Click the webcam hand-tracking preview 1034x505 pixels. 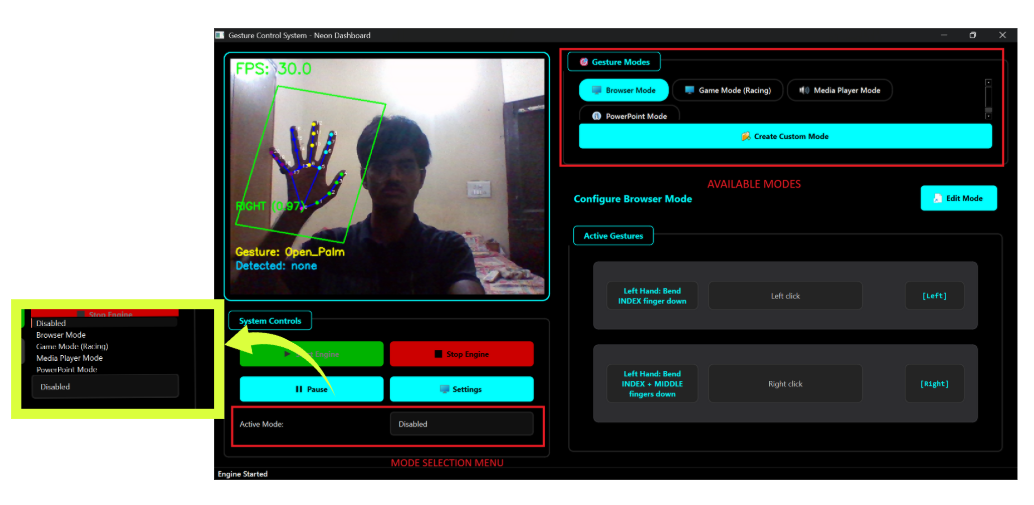point(386,177)
